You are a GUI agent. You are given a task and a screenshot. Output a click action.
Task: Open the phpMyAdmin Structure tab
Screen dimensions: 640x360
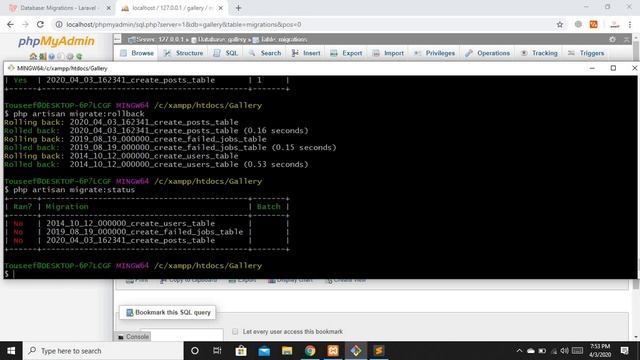pyautogui.click(x=183, y=53)
